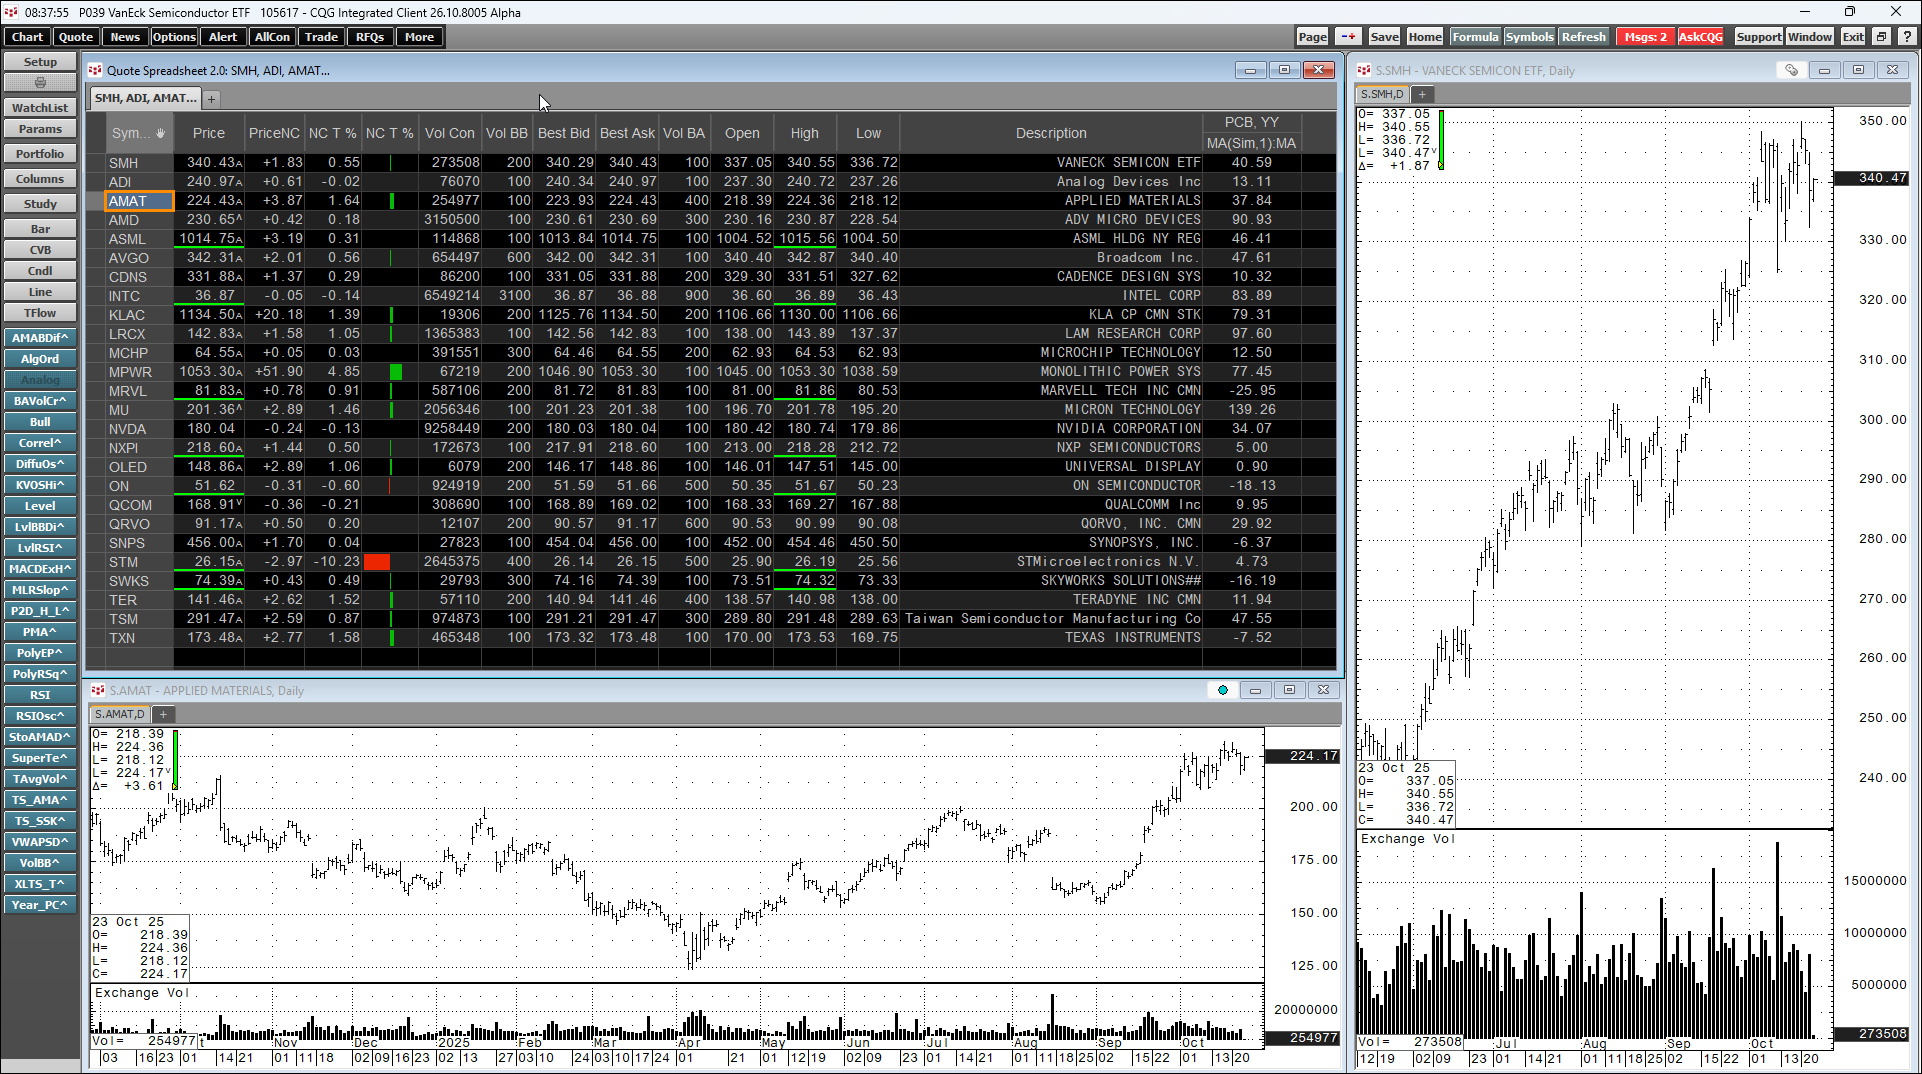Toggle the Bar chart type button
Image resolution: width=1922 pixels, height=1074 pixels.
pyautogui.click(x=40, y=229)
